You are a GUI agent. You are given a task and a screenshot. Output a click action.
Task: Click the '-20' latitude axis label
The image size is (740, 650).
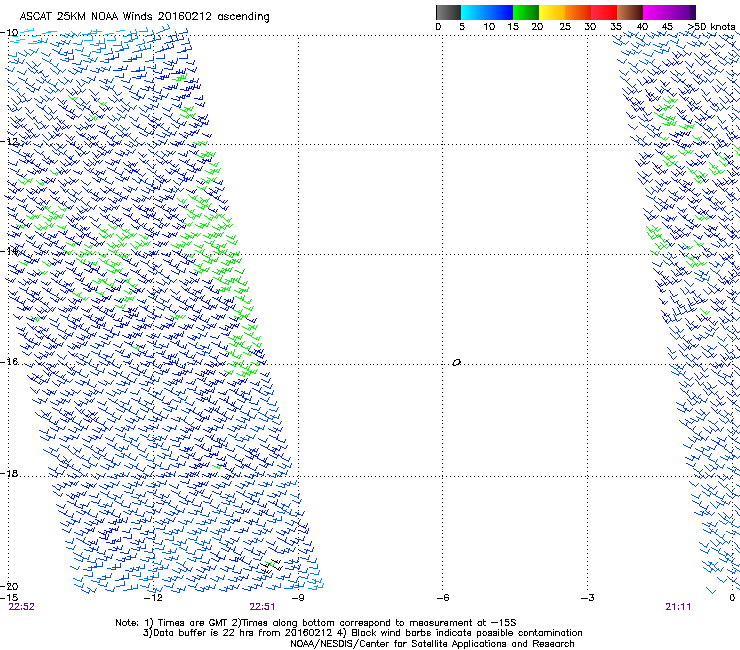(x=9, y=586)
